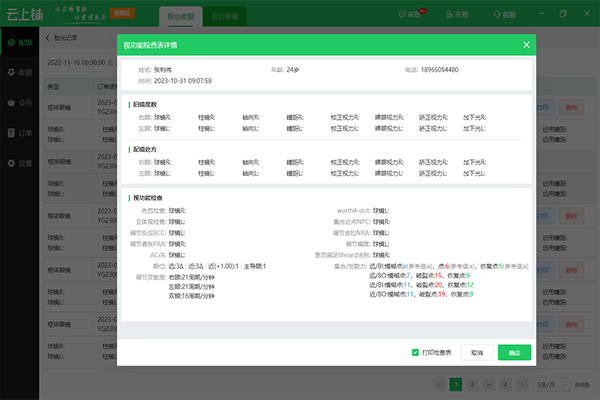Confirm with the green 确定 button
The width and height of the screenshot is (600, 400).
(514, 353)
